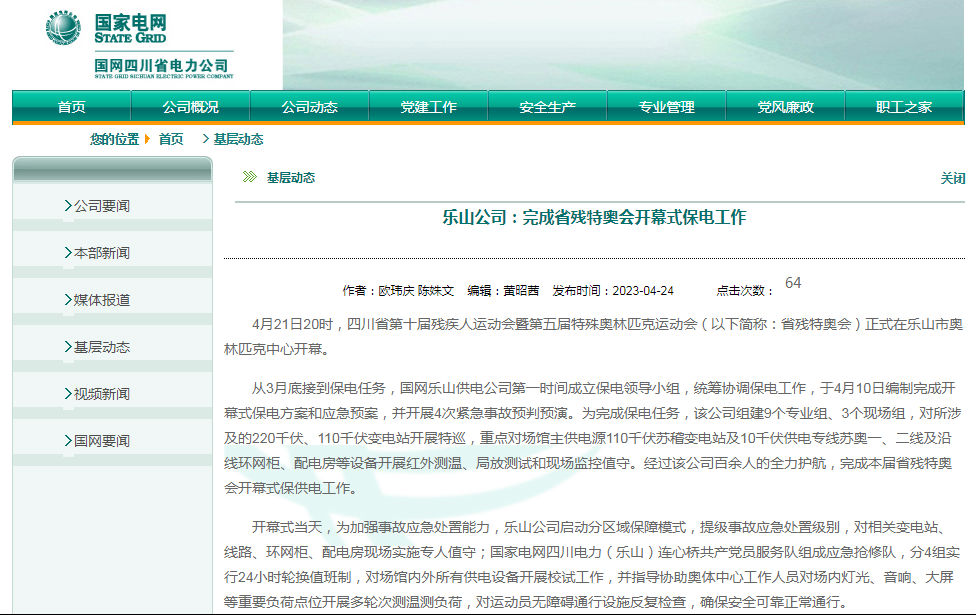This screenshot has width=976, height=615.
Task: Click the 首页 breadcrumb link
Action: coord(171,139)
